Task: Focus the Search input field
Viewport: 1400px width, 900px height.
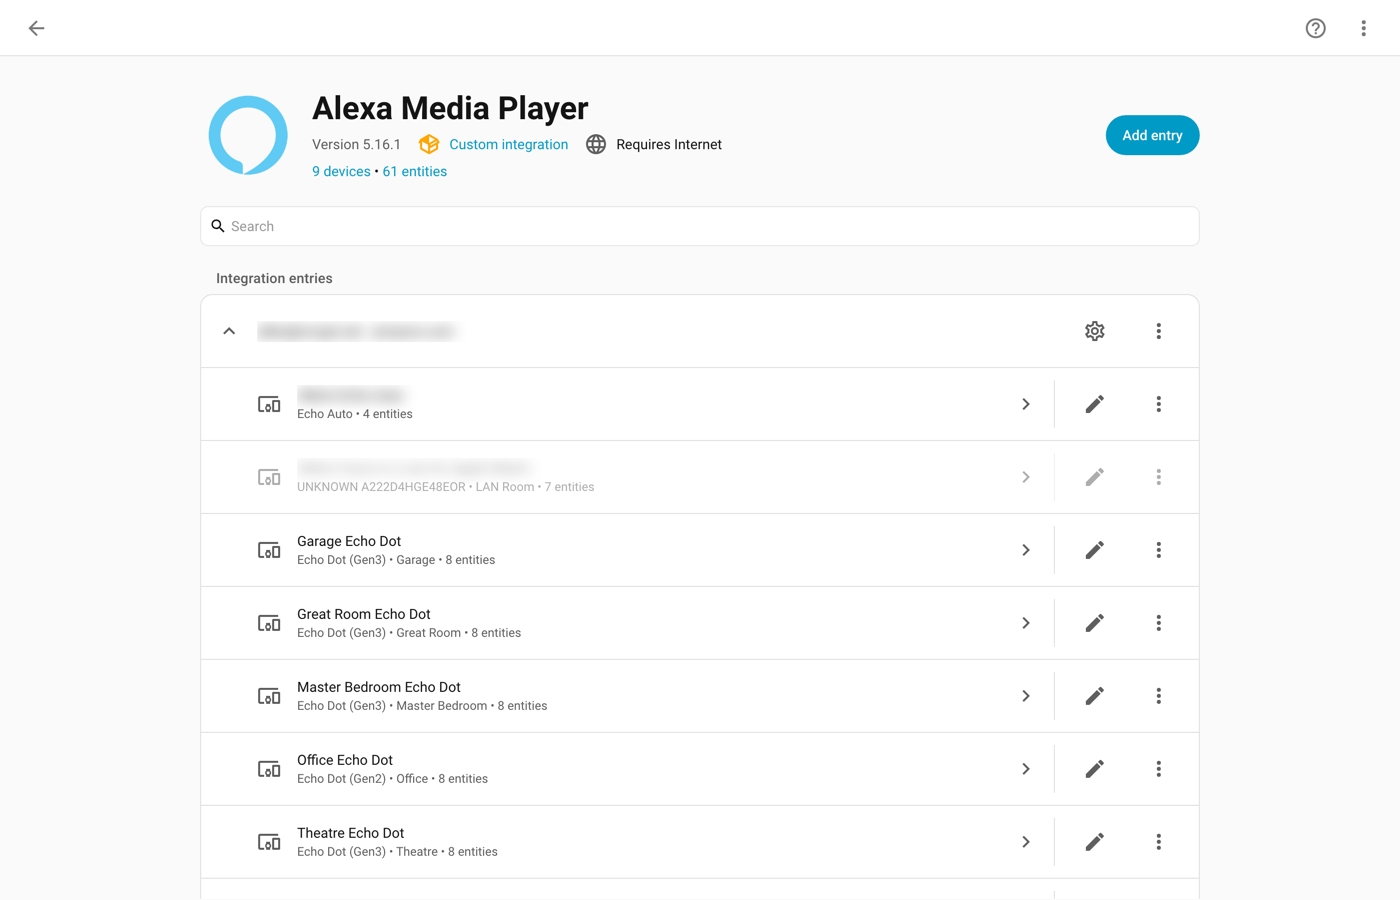Action: [700, 226]
